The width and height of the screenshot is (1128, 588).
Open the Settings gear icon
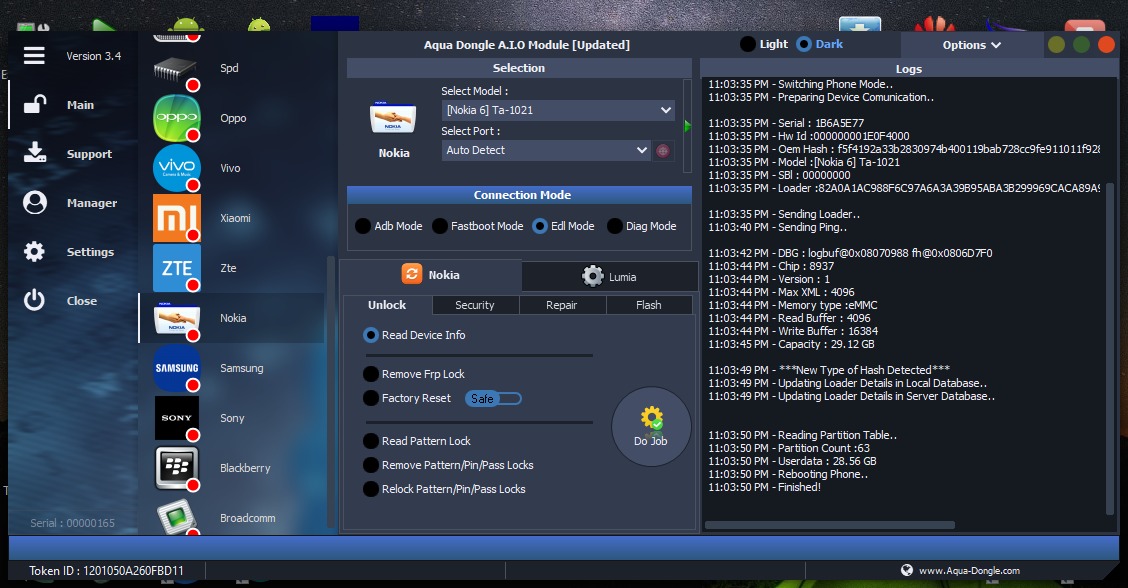coord(34,251)
